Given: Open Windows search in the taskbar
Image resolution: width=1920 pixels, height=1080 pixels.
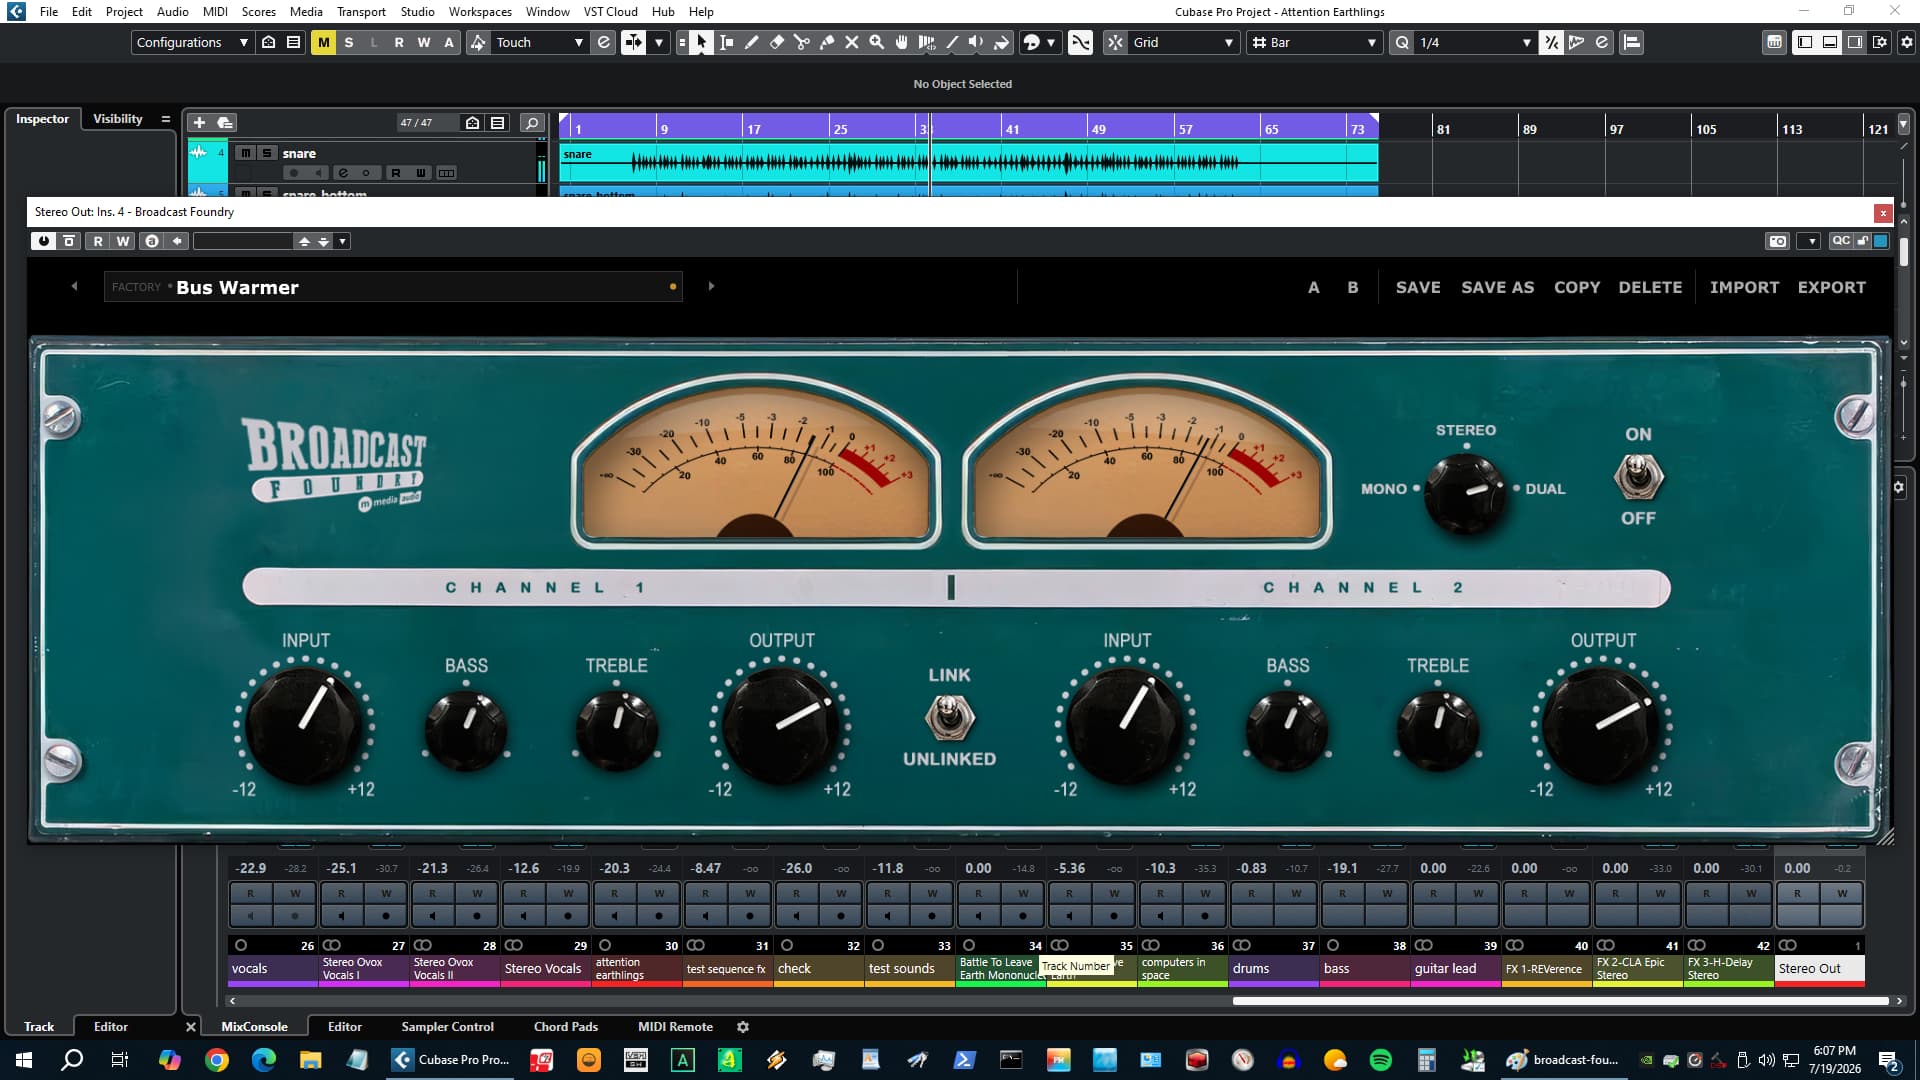Looking at the screenshot, I should tap(72, 1059).
